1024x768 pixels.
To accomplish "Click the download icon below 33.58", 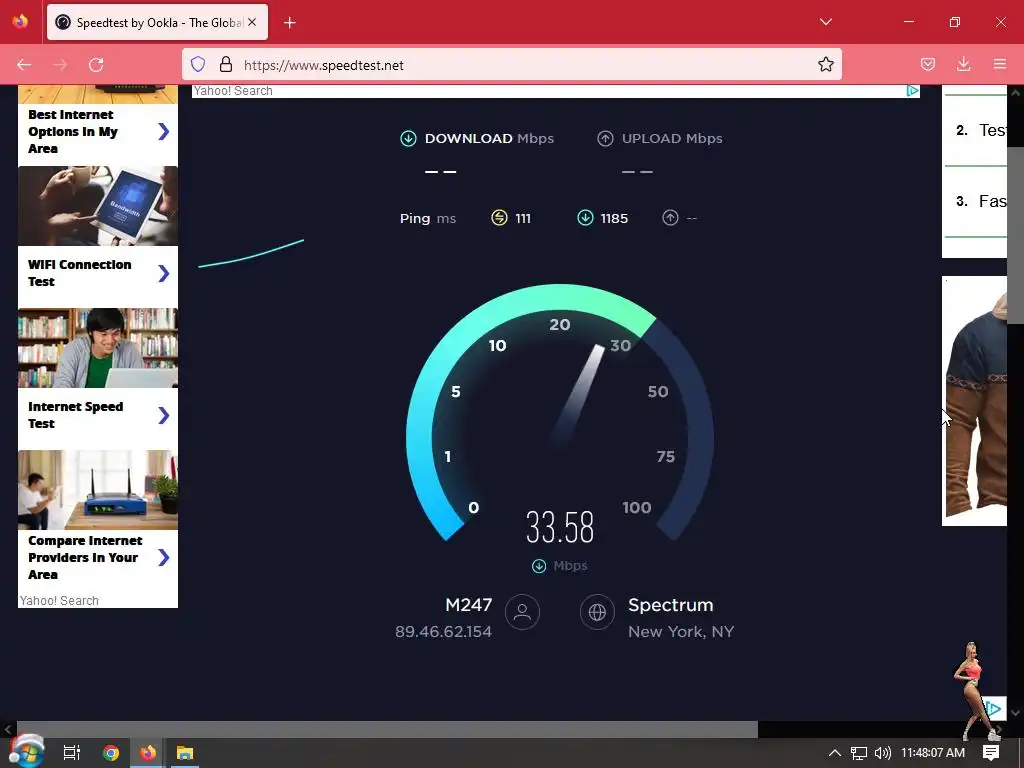I will pyautogui.click(x=539, y=566).
